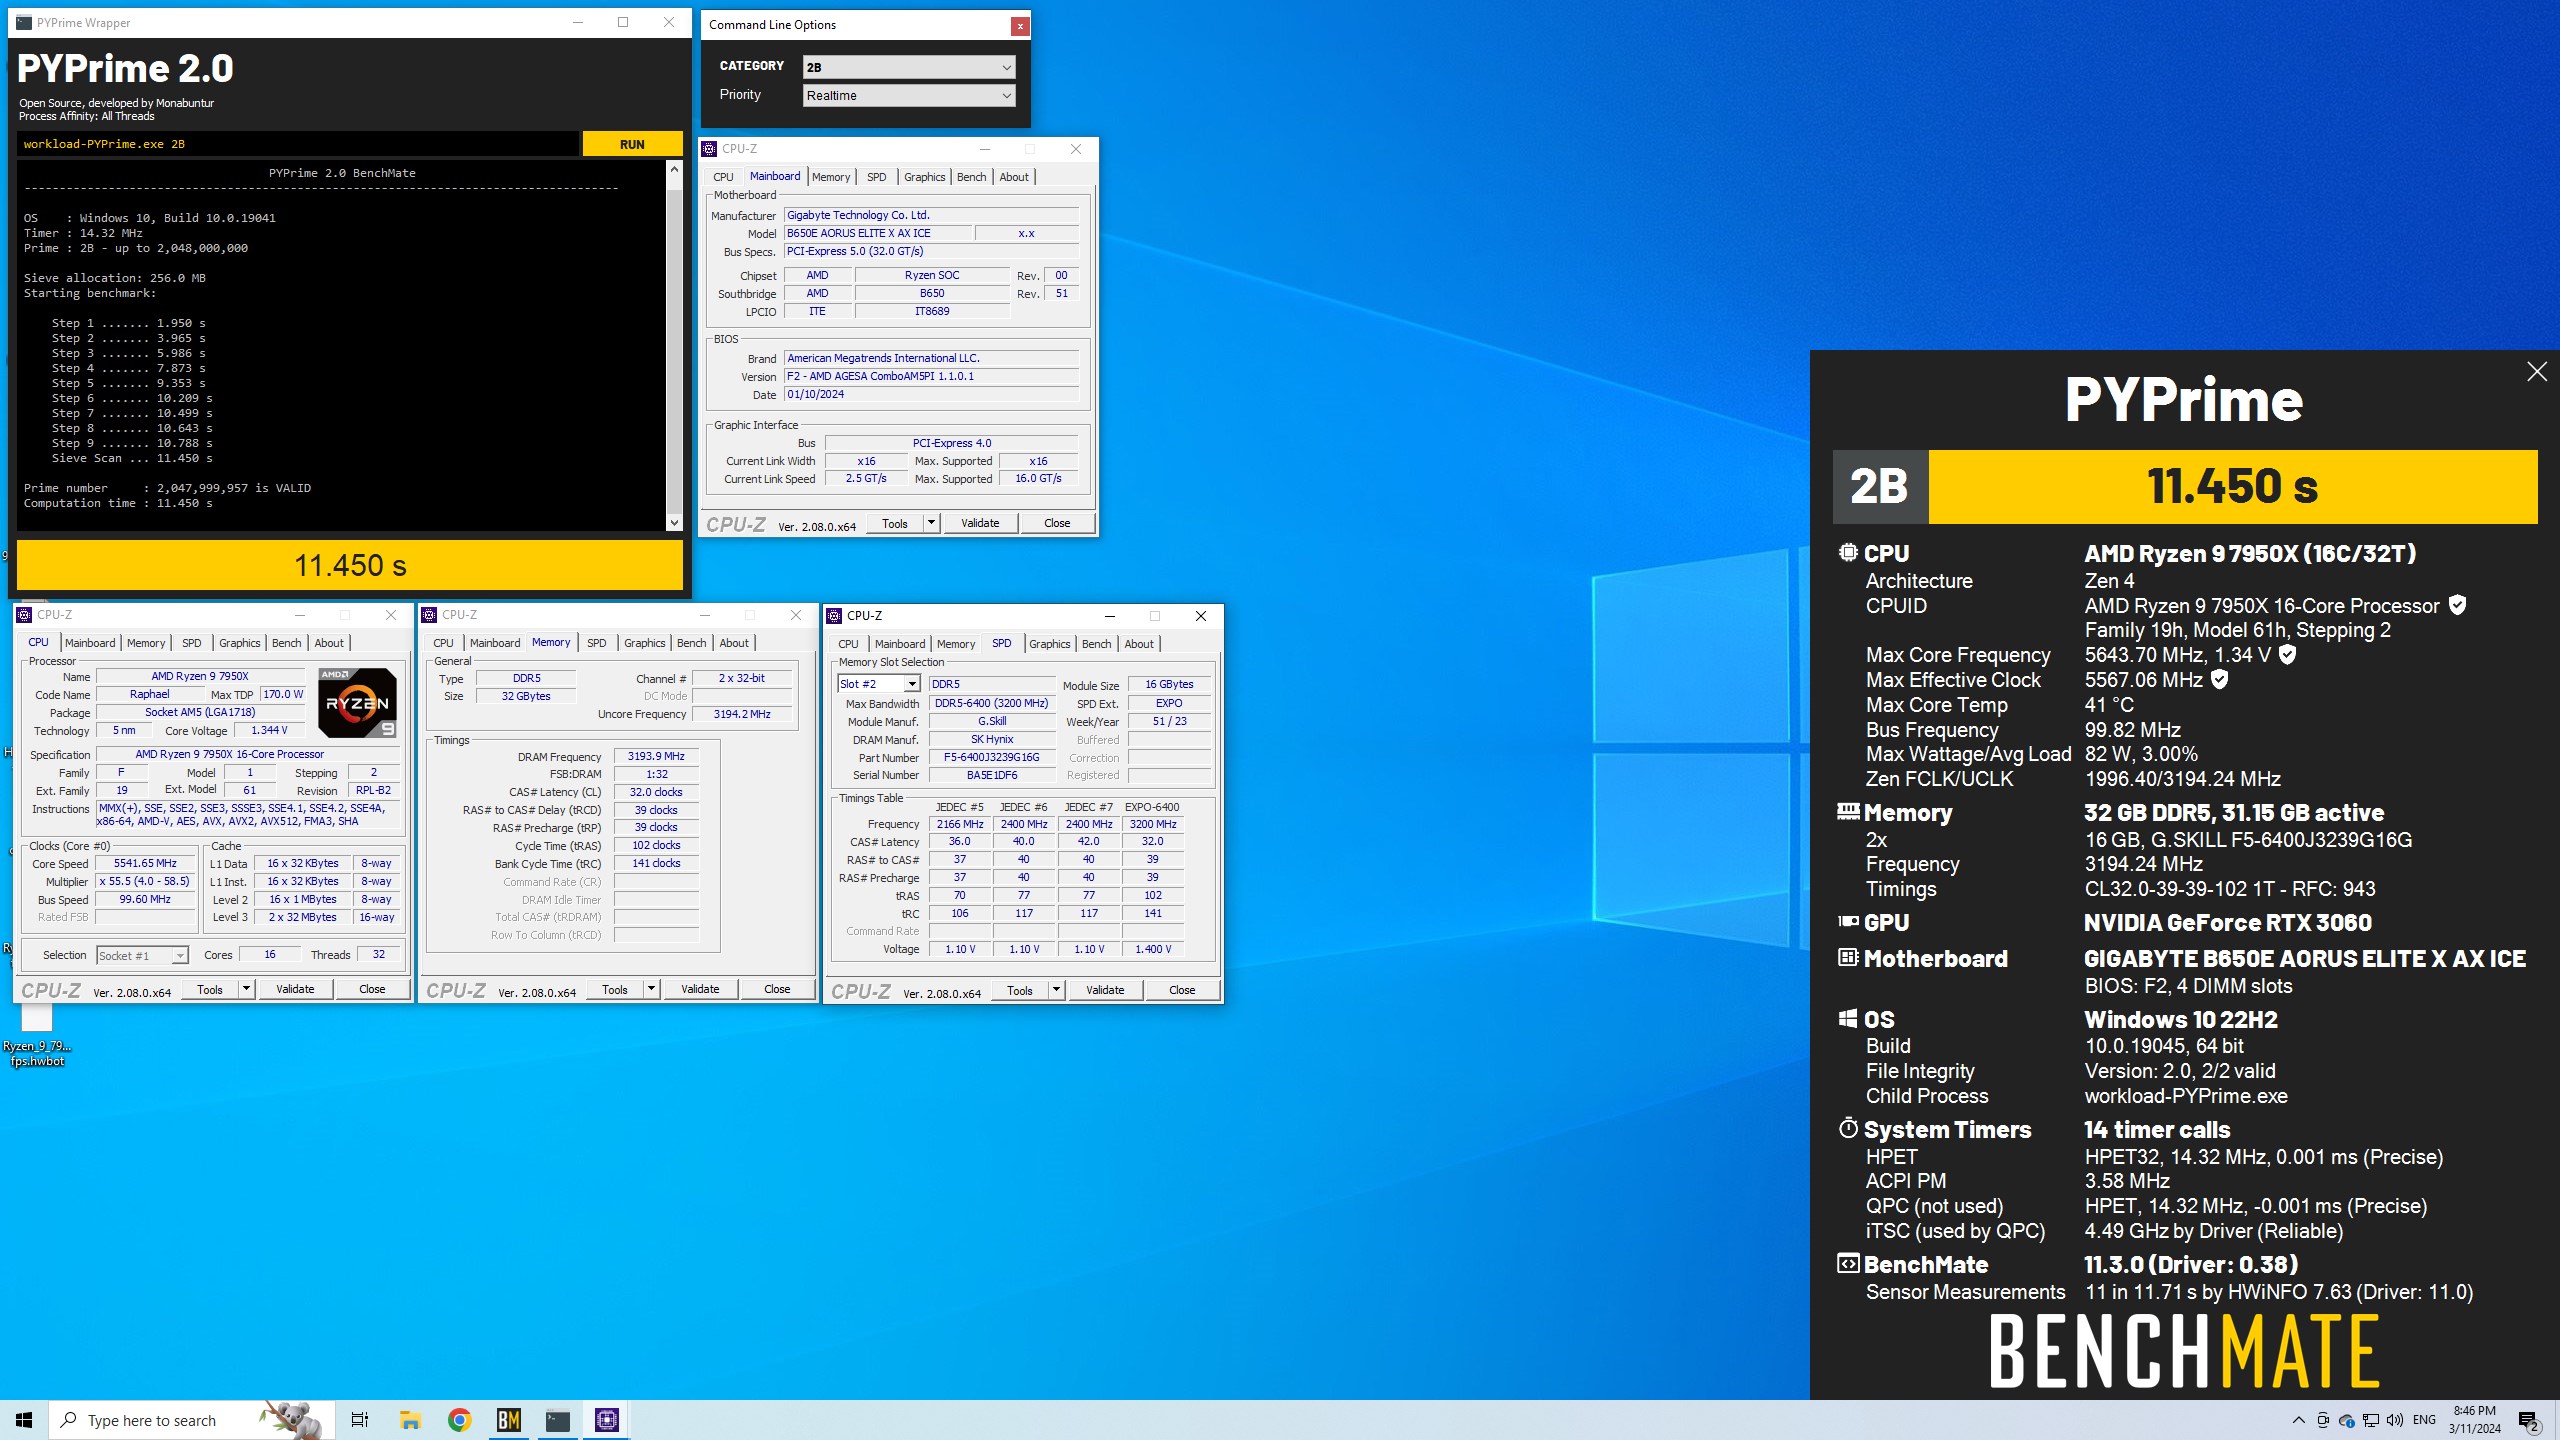Click the PYPrime console scrollbar down arrow

[674, 522]
